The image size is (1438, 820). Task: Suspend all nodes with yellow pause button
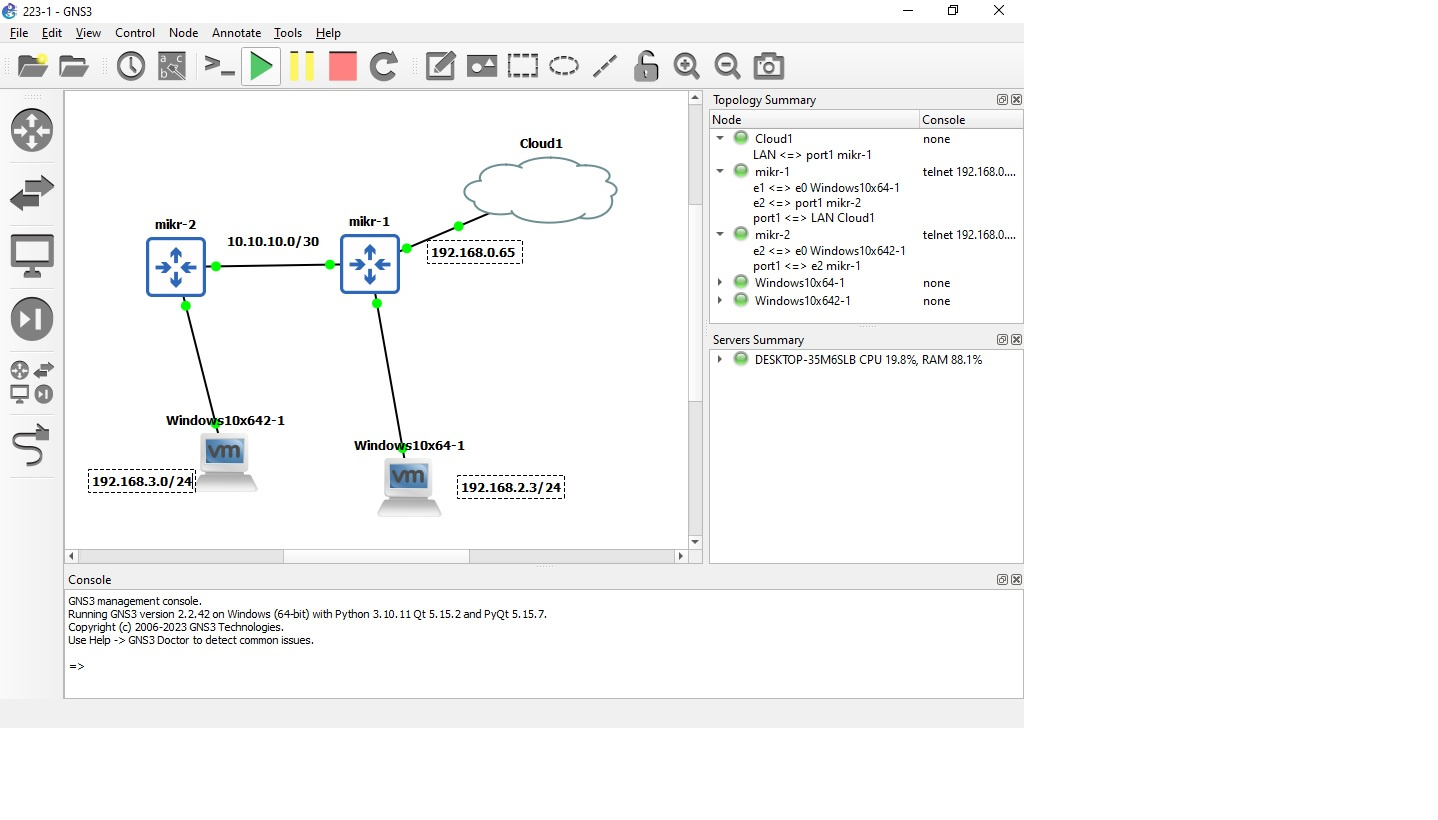point(302,67)
